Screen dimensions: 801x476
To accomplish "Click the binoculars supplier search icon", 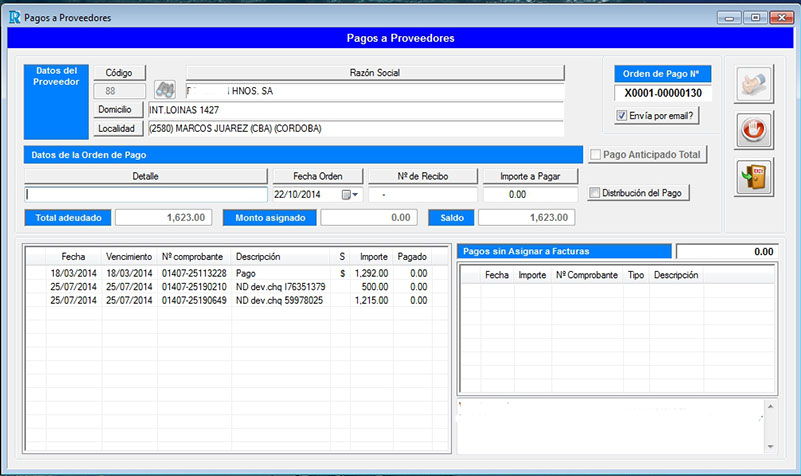I will pos(164,92).
